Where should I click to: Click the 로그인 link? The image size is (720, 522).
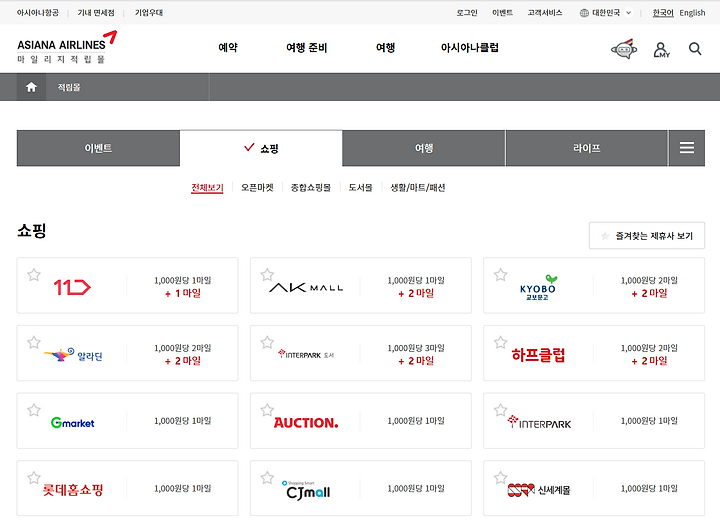tap(467, 13)
